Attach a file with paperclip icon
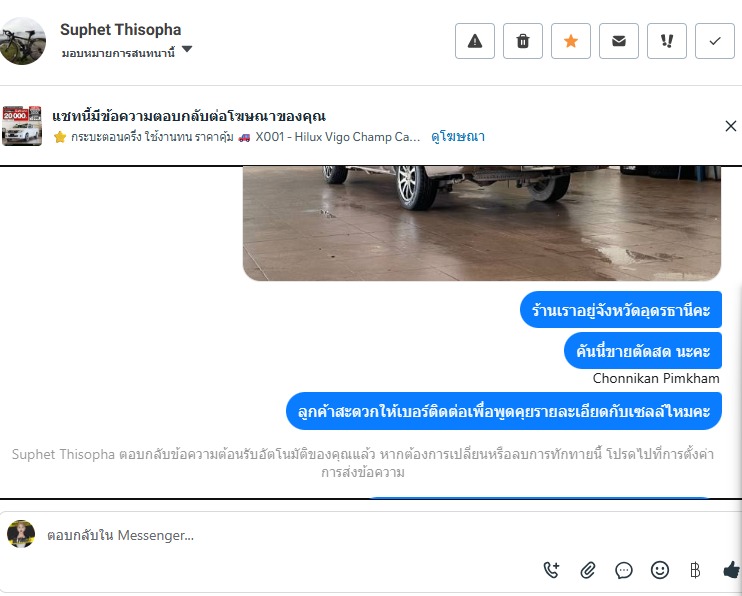742x596 pixels. click(587, 570)
